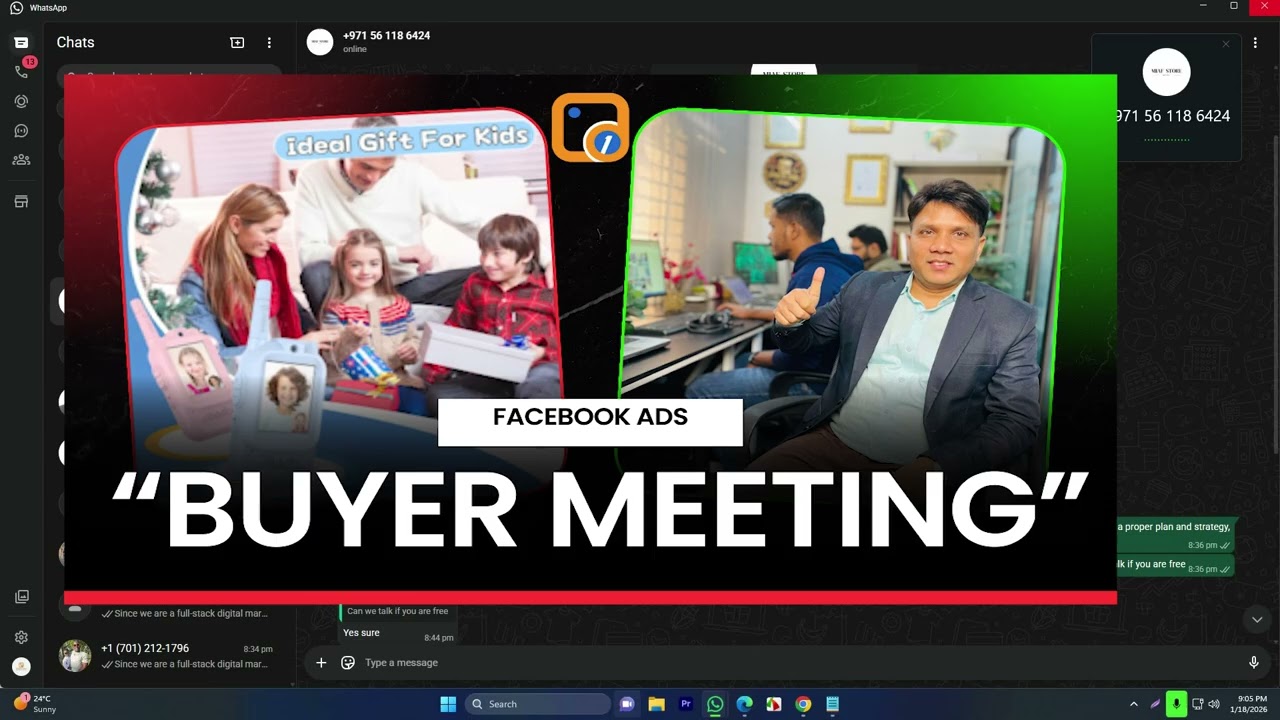Screen dimensions: 1280x720
Task: Open contact avatar in chat header
Action: click(x=320, y=42)
